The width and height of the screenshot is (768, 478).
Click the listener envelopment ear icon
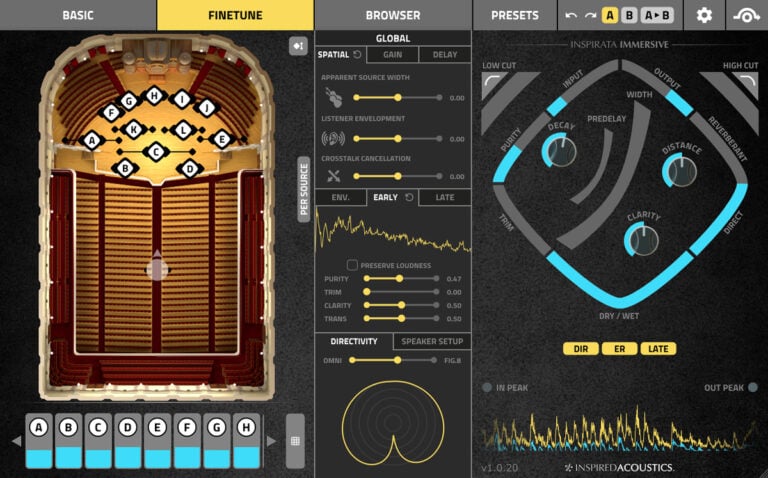pos(333,139)
